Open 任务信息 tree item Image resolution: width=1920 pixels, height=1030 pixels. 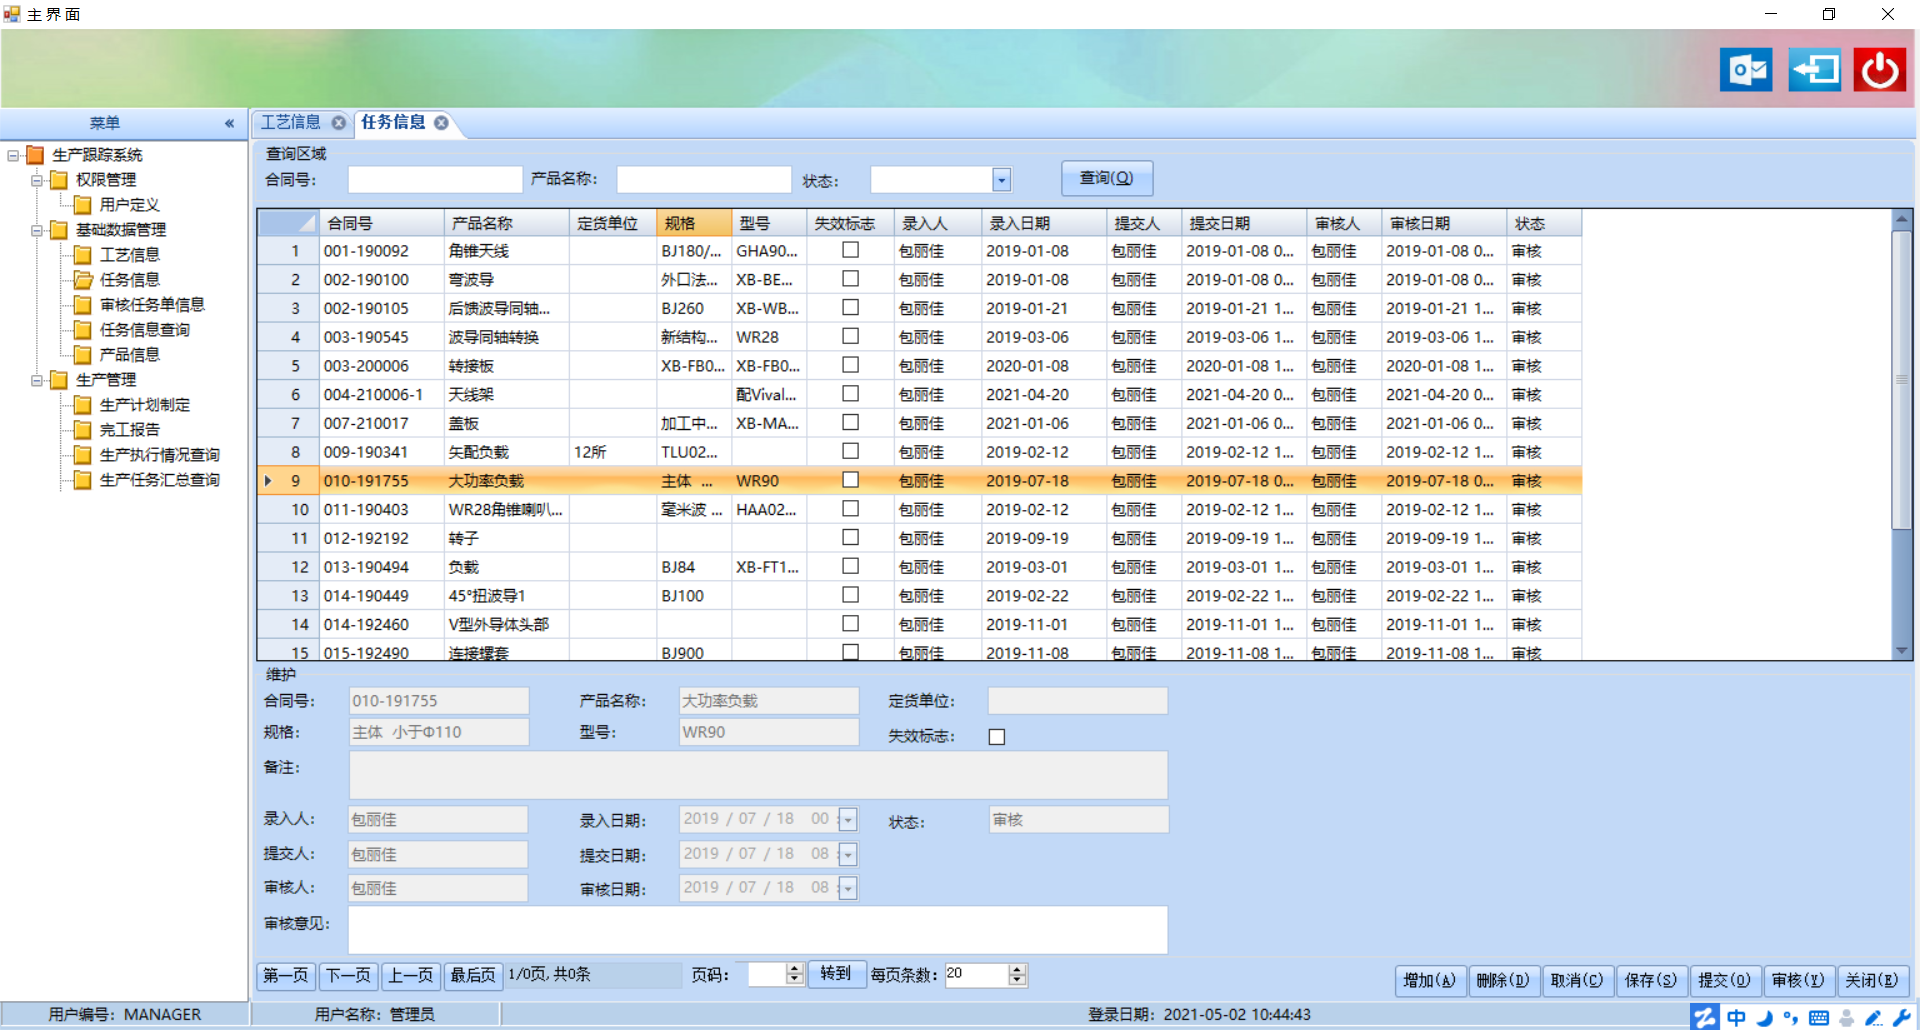(x=129, y=280)
